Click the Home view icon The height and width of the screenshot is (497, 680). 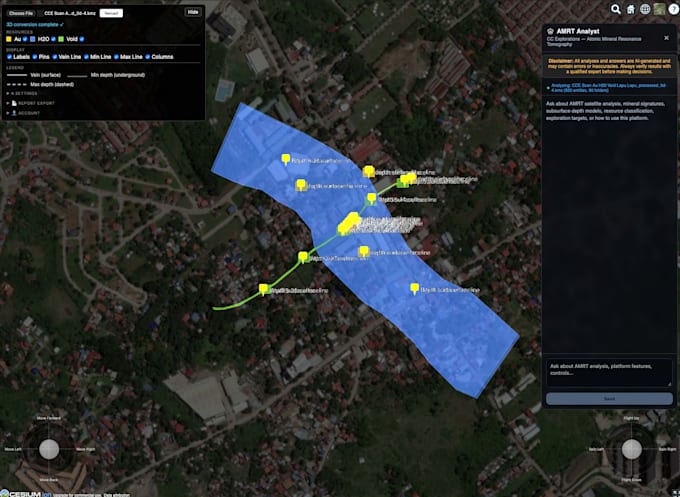click(630, 9)
